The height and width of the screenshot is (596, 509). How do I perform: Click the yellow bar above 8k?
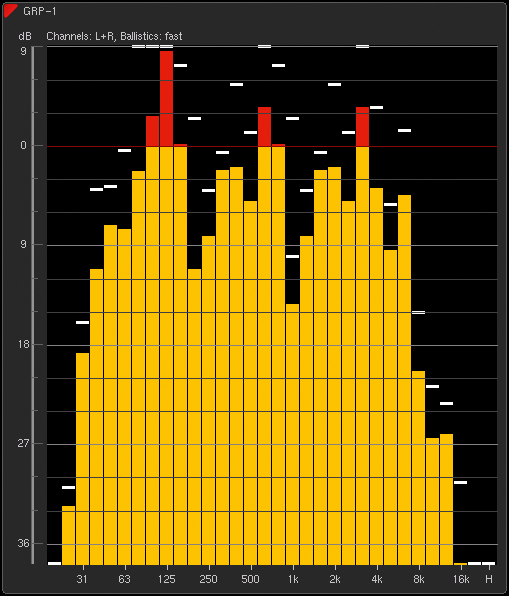pyautogui.click(x=419, y=468)
